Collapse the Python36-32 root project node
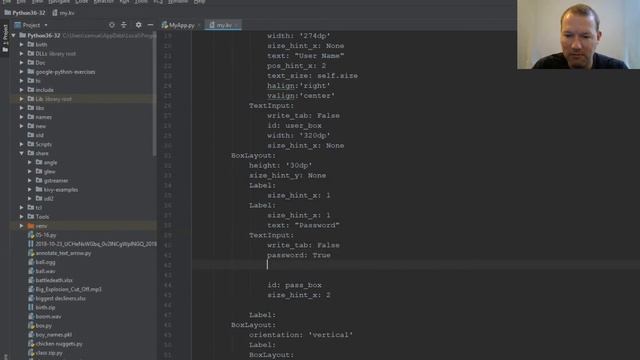The height and width of the screenshot is (360, 640). pos(13,36)
